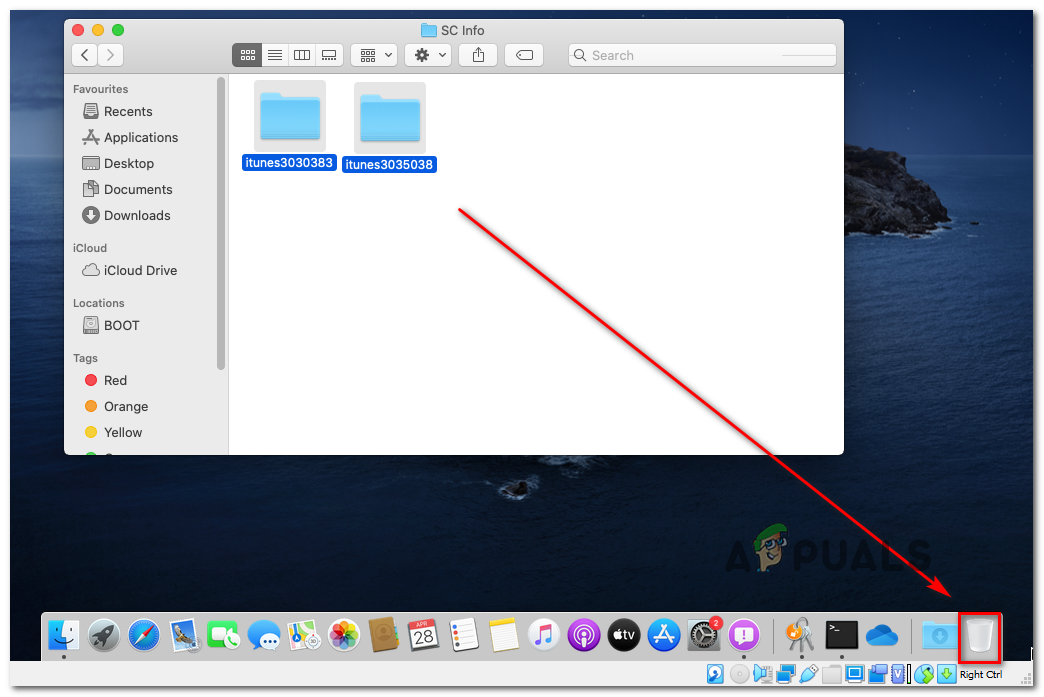The height and width of the screenshot is (697, 1044).
Task: Select the Yellow tag
Action: [113, 432]
